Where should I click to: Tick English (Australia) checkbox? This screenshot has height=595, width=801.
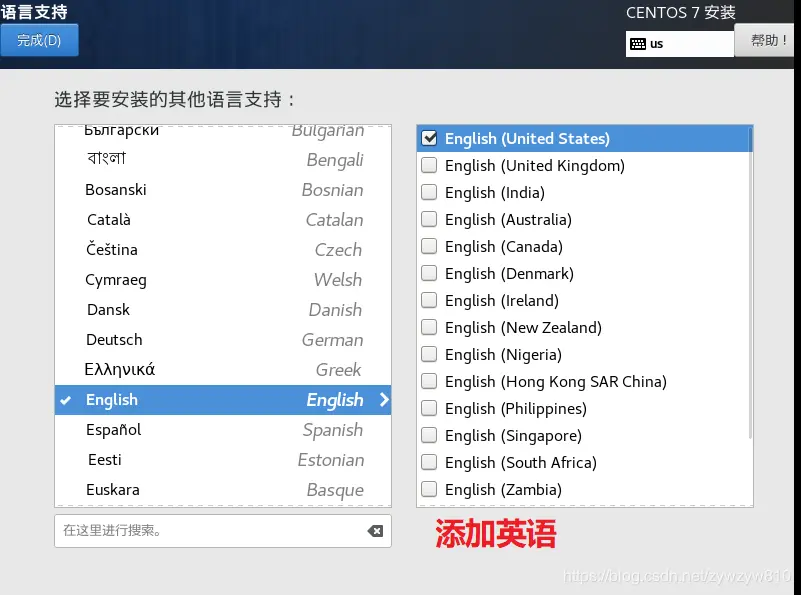point(429,219)
